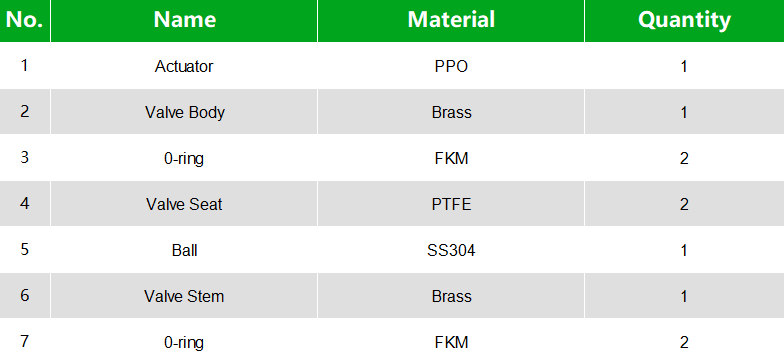The width and height of the screenshot is (784, 361).
Task: Select the SS304 material cell
Action: pyautogui.click(x=451, y=250)
